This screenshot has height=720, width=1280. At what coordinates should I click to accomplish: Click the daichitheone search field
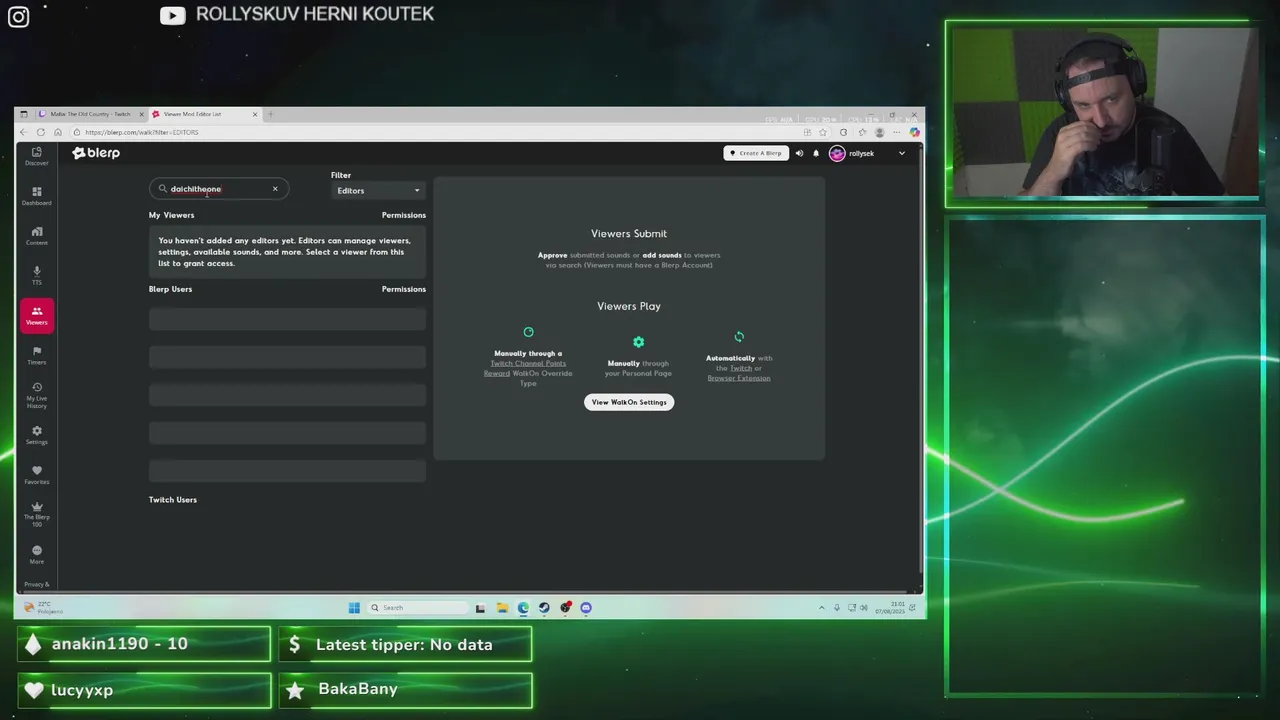(219, 189)
